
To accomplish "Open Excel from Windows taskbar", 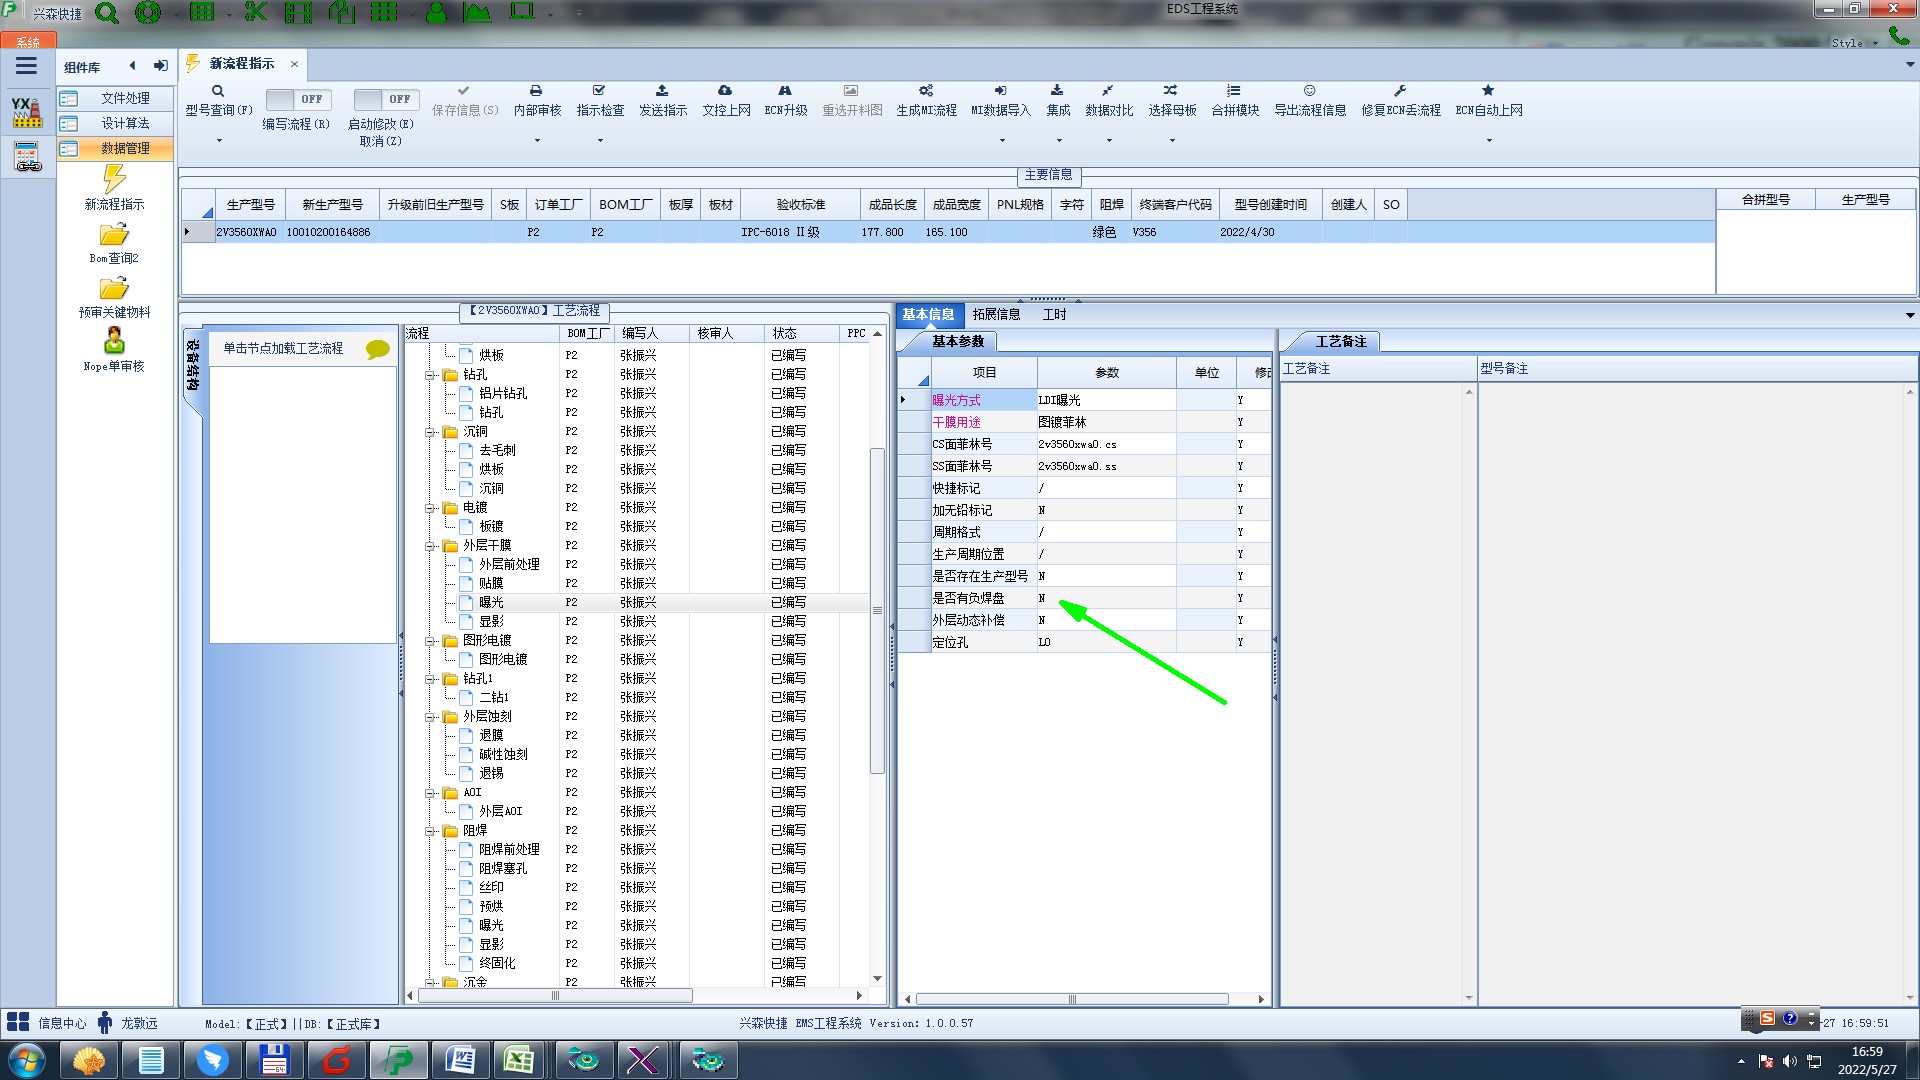I will click(x=518, y=1059).
